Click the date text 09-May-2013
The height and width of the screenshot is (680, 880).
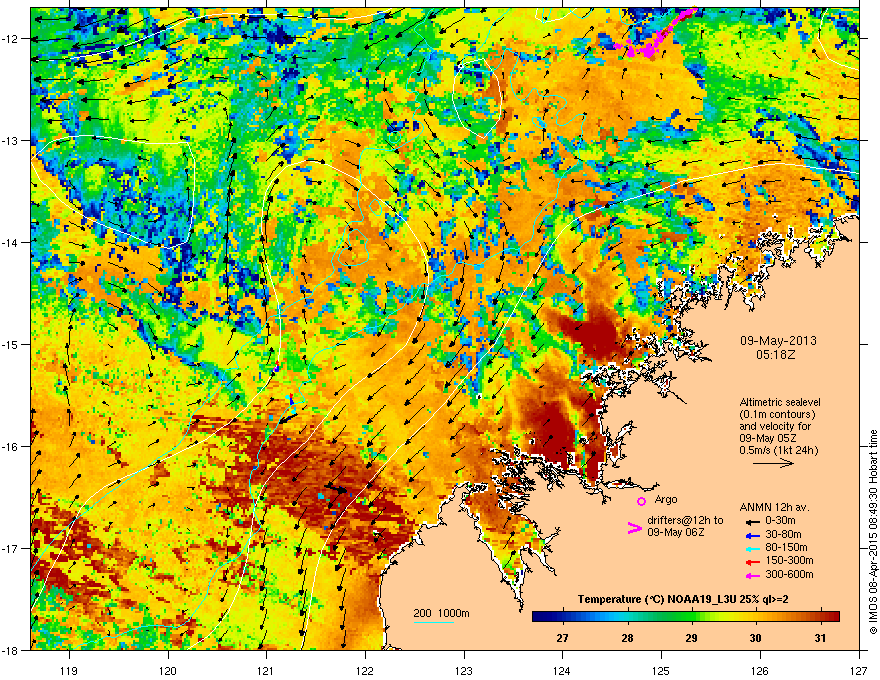pyautogui.click(x=778, y=341)
